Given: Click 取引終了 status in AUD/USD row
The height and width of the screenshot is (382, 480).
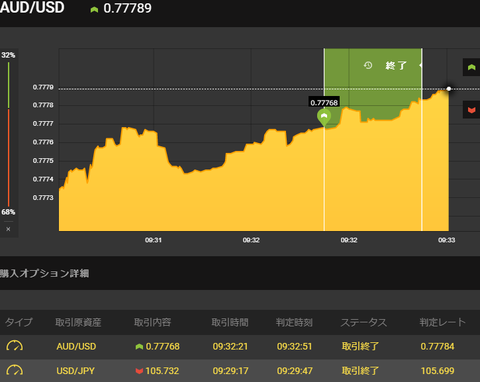Looking at the screenshot, I should [360, 346].
